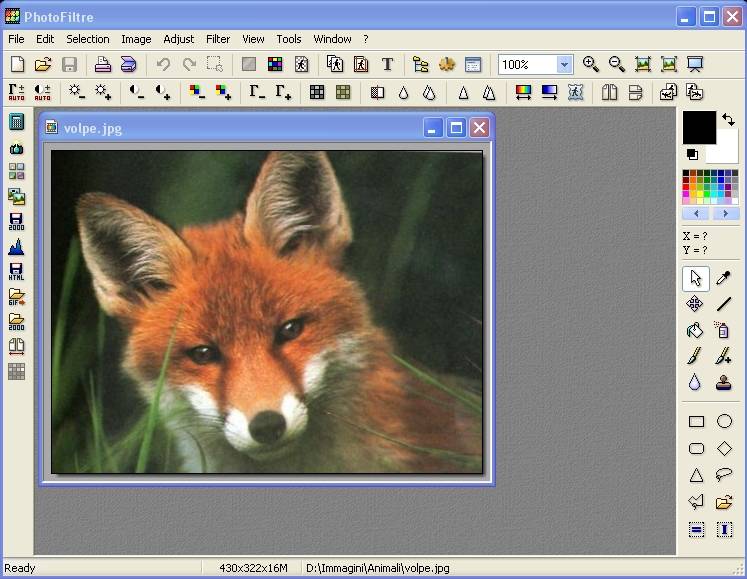Click the Zoom in magnifier
This screenshot has height=579, width=747.
[x=591, y=65]
